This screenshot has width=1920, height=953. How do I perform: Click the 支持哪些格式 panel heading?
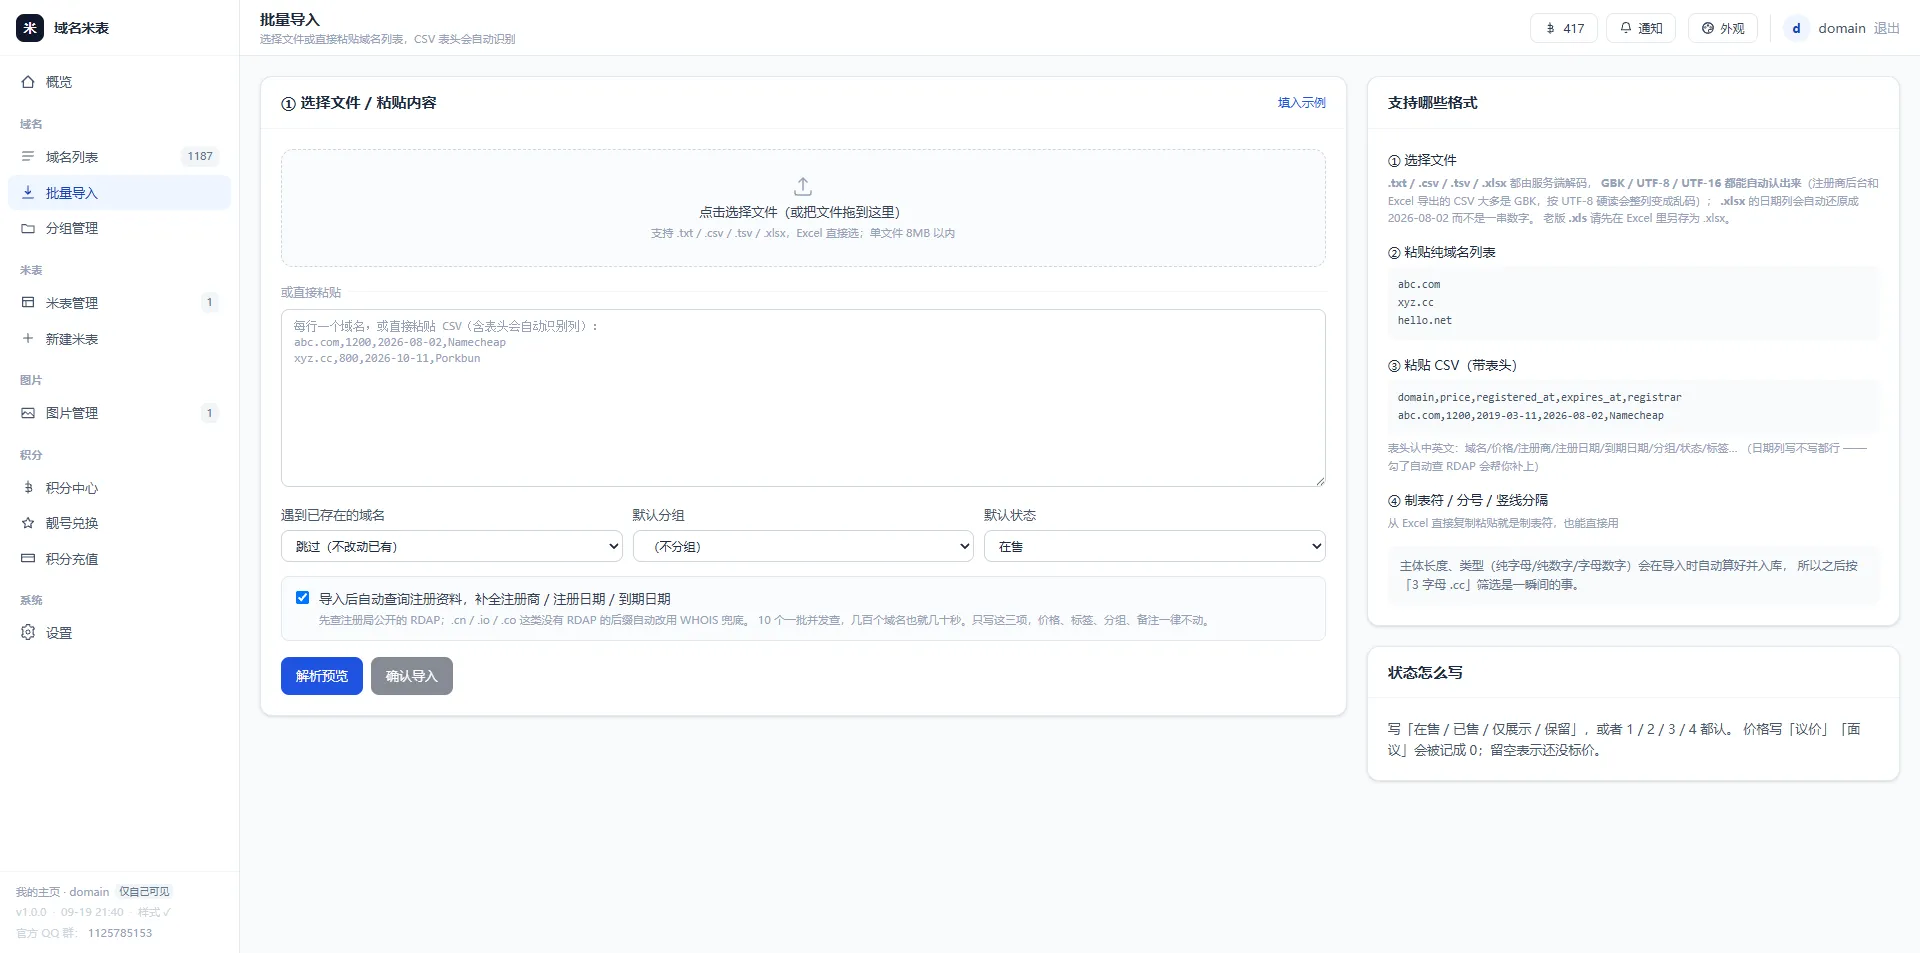point(1432,103)
